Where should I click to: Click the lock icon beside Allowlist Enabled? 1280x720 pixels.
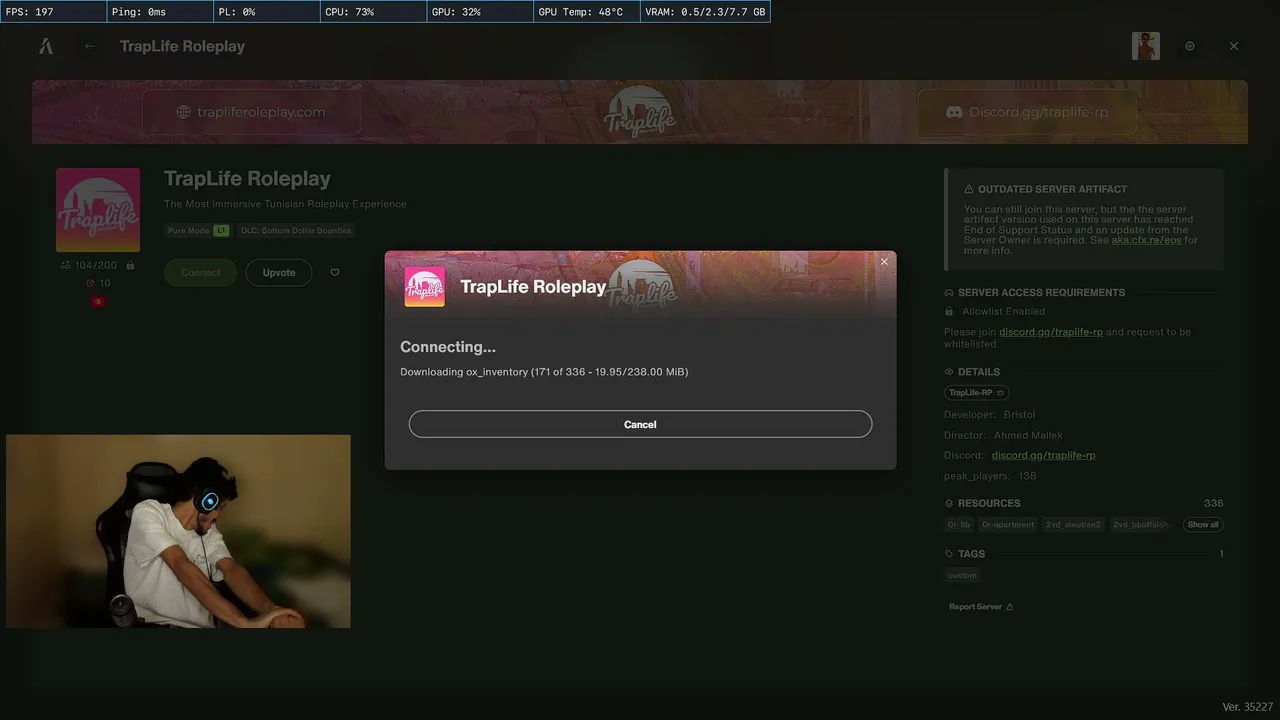(x=949, y=311)
